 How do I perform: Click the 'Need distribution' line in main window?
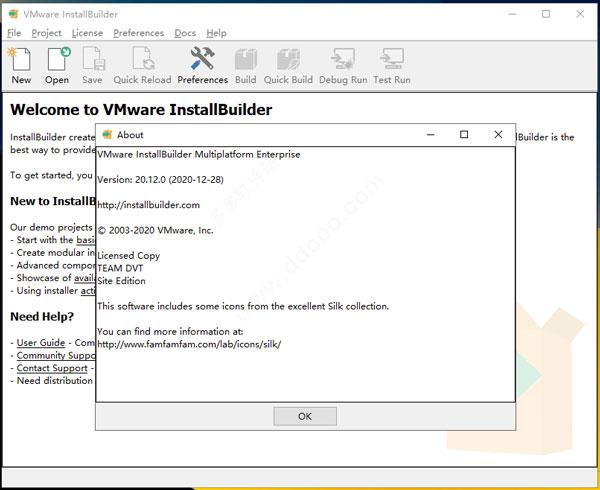pos(52,381)
